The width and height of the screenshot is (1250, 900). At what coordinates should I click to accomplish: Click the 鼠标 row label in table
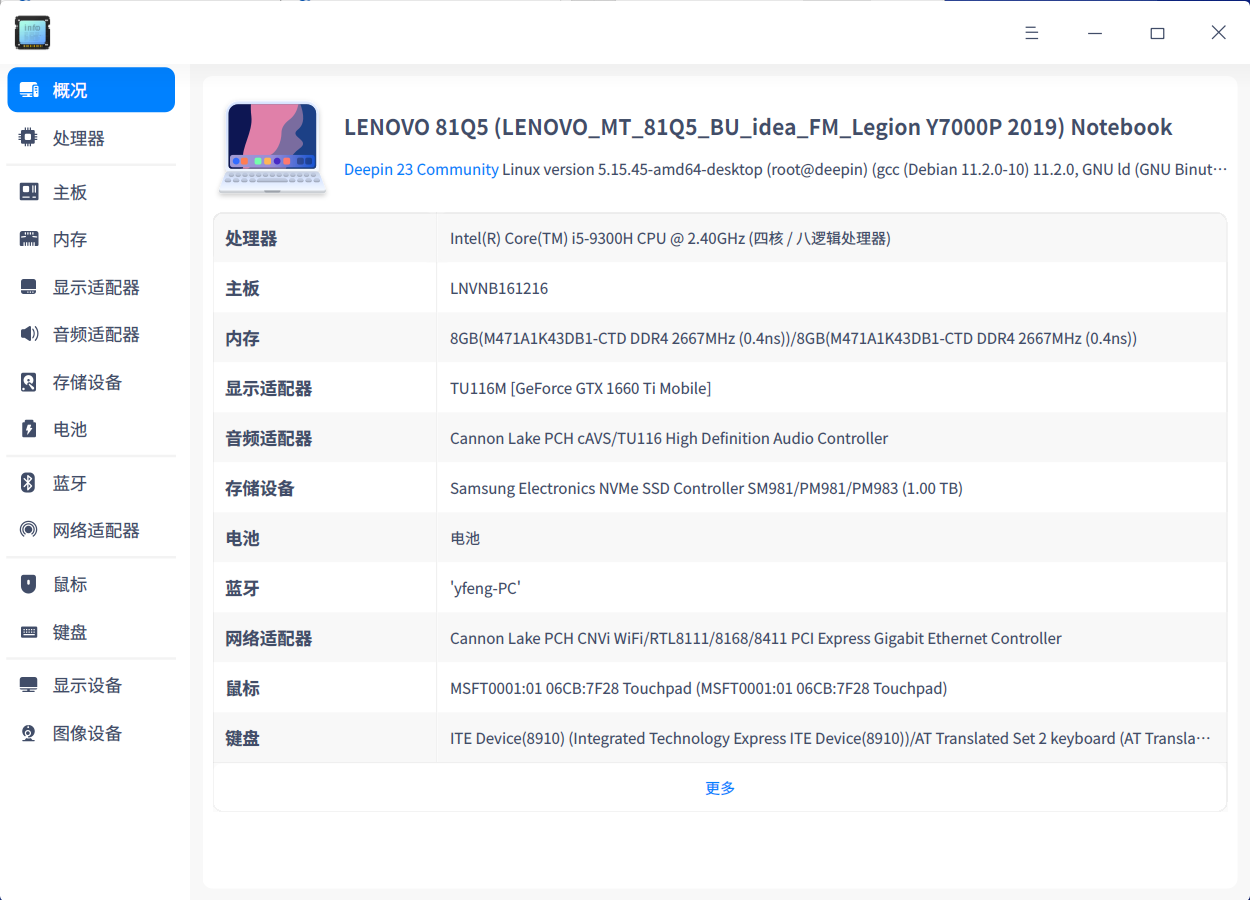[x=242, y=688]
